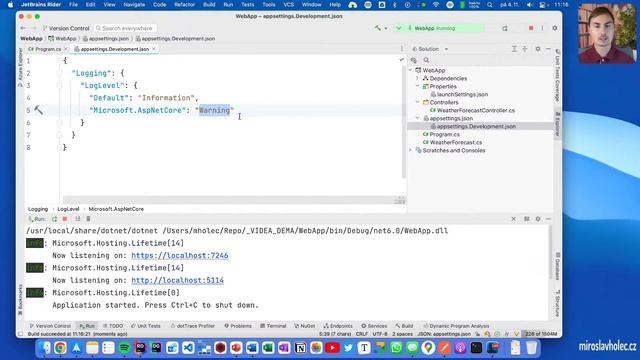Open Run panel settings gear

point(538,219)
